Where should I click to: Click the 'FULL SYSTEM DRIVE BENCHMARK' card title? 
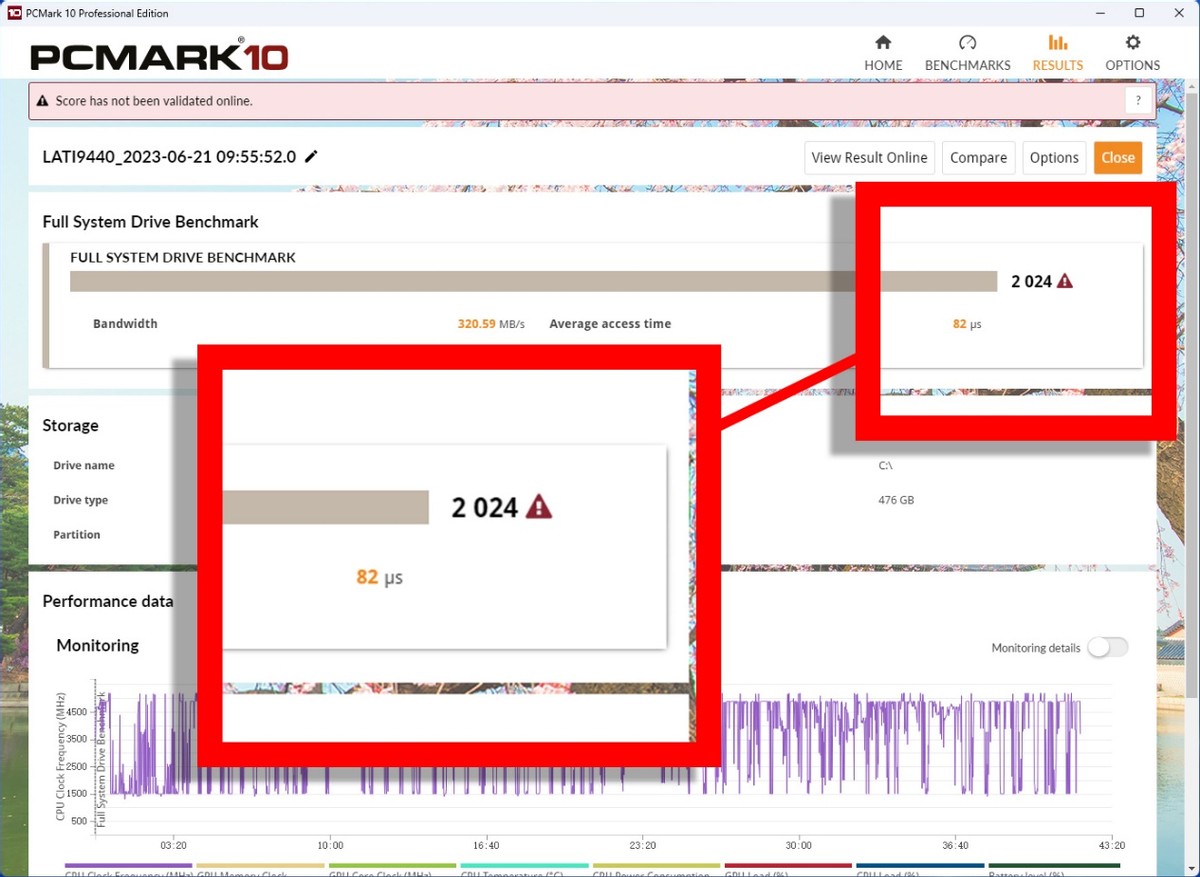click(183, 257)
